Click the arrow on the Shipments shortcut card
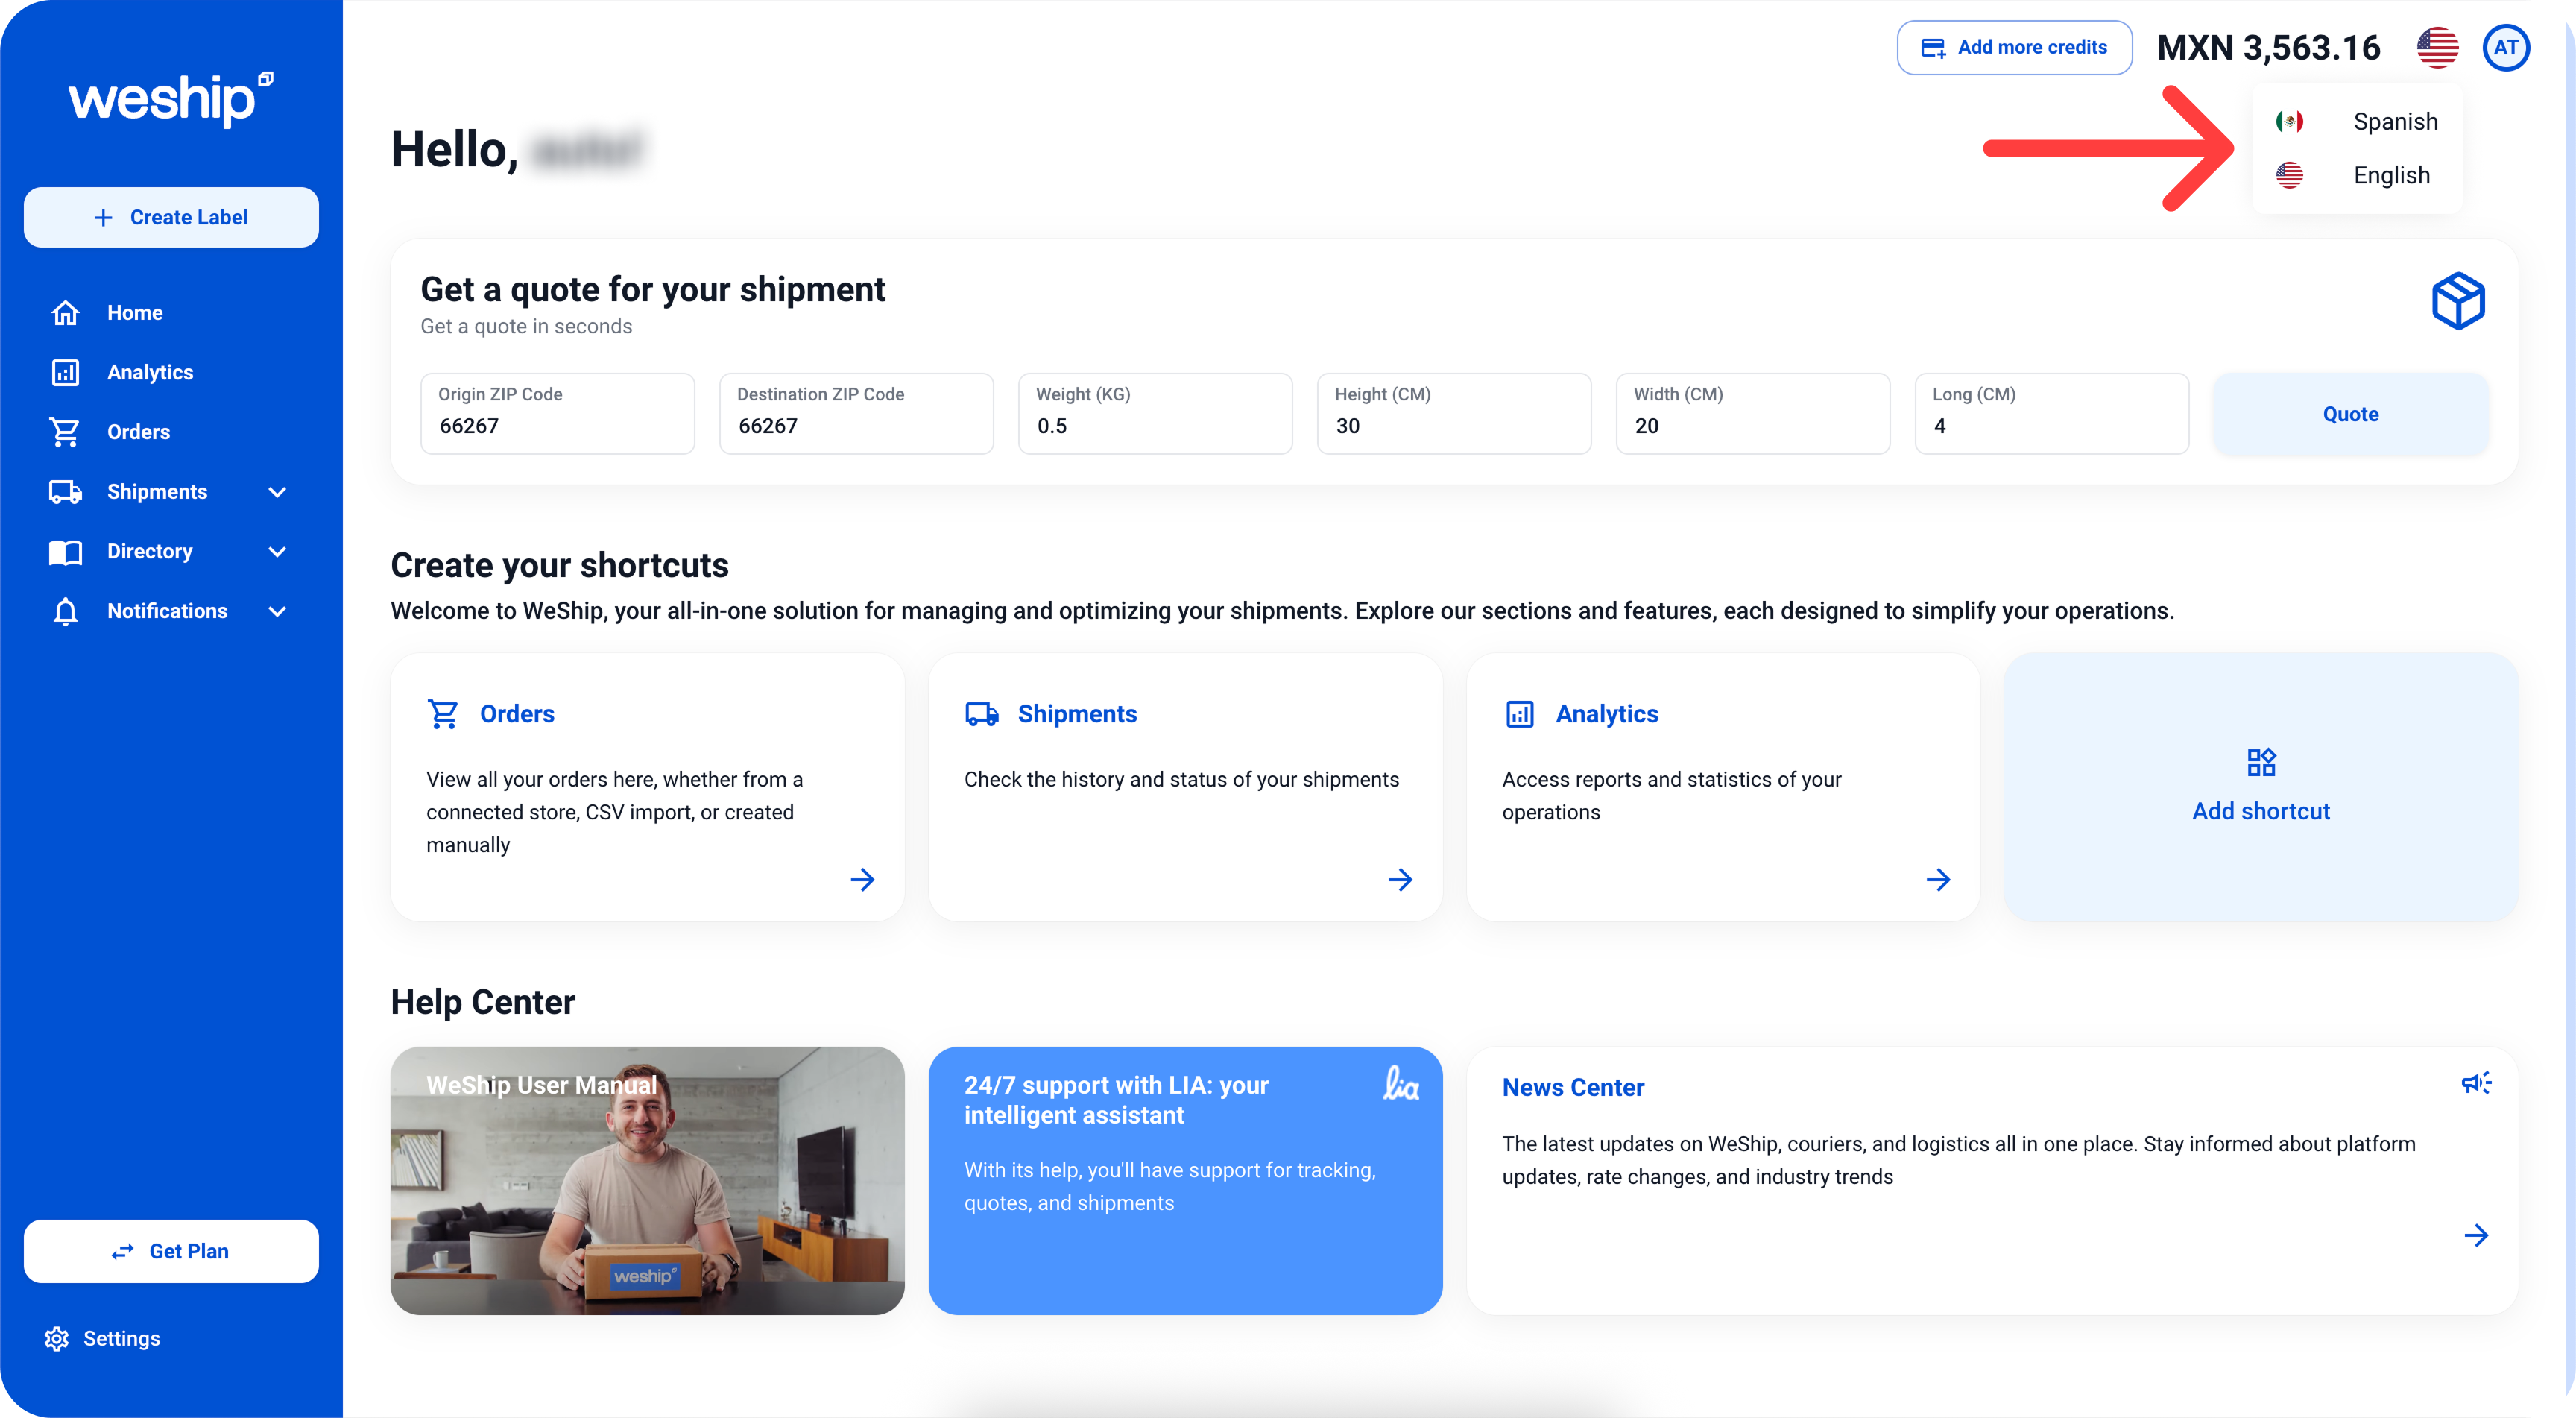This screenshot has height=1418, width=2576. 1400,880
